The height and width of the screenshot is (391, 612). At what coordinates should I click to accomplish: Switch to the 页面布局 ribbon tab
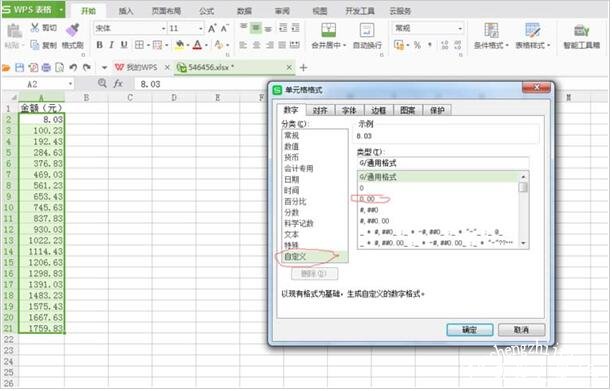(x=166, y=11)
